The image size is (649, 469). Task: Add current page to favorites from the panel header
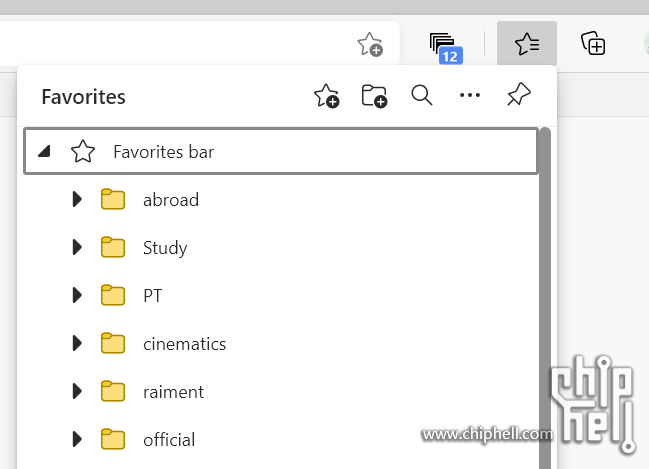coord(327,96)
